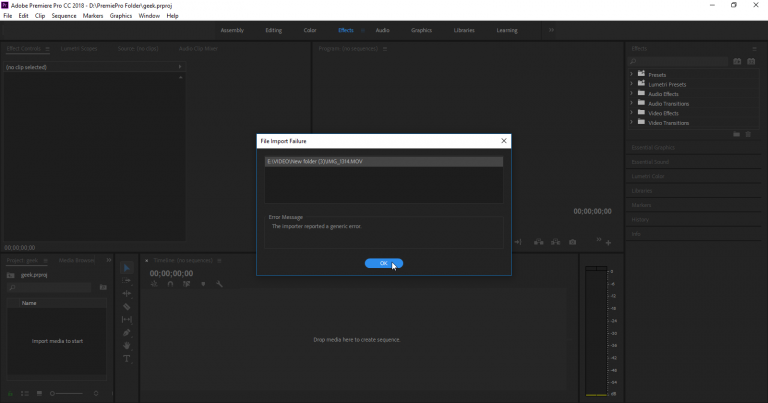Select the Type tool

pyautogui.click(x=126, y=359)
